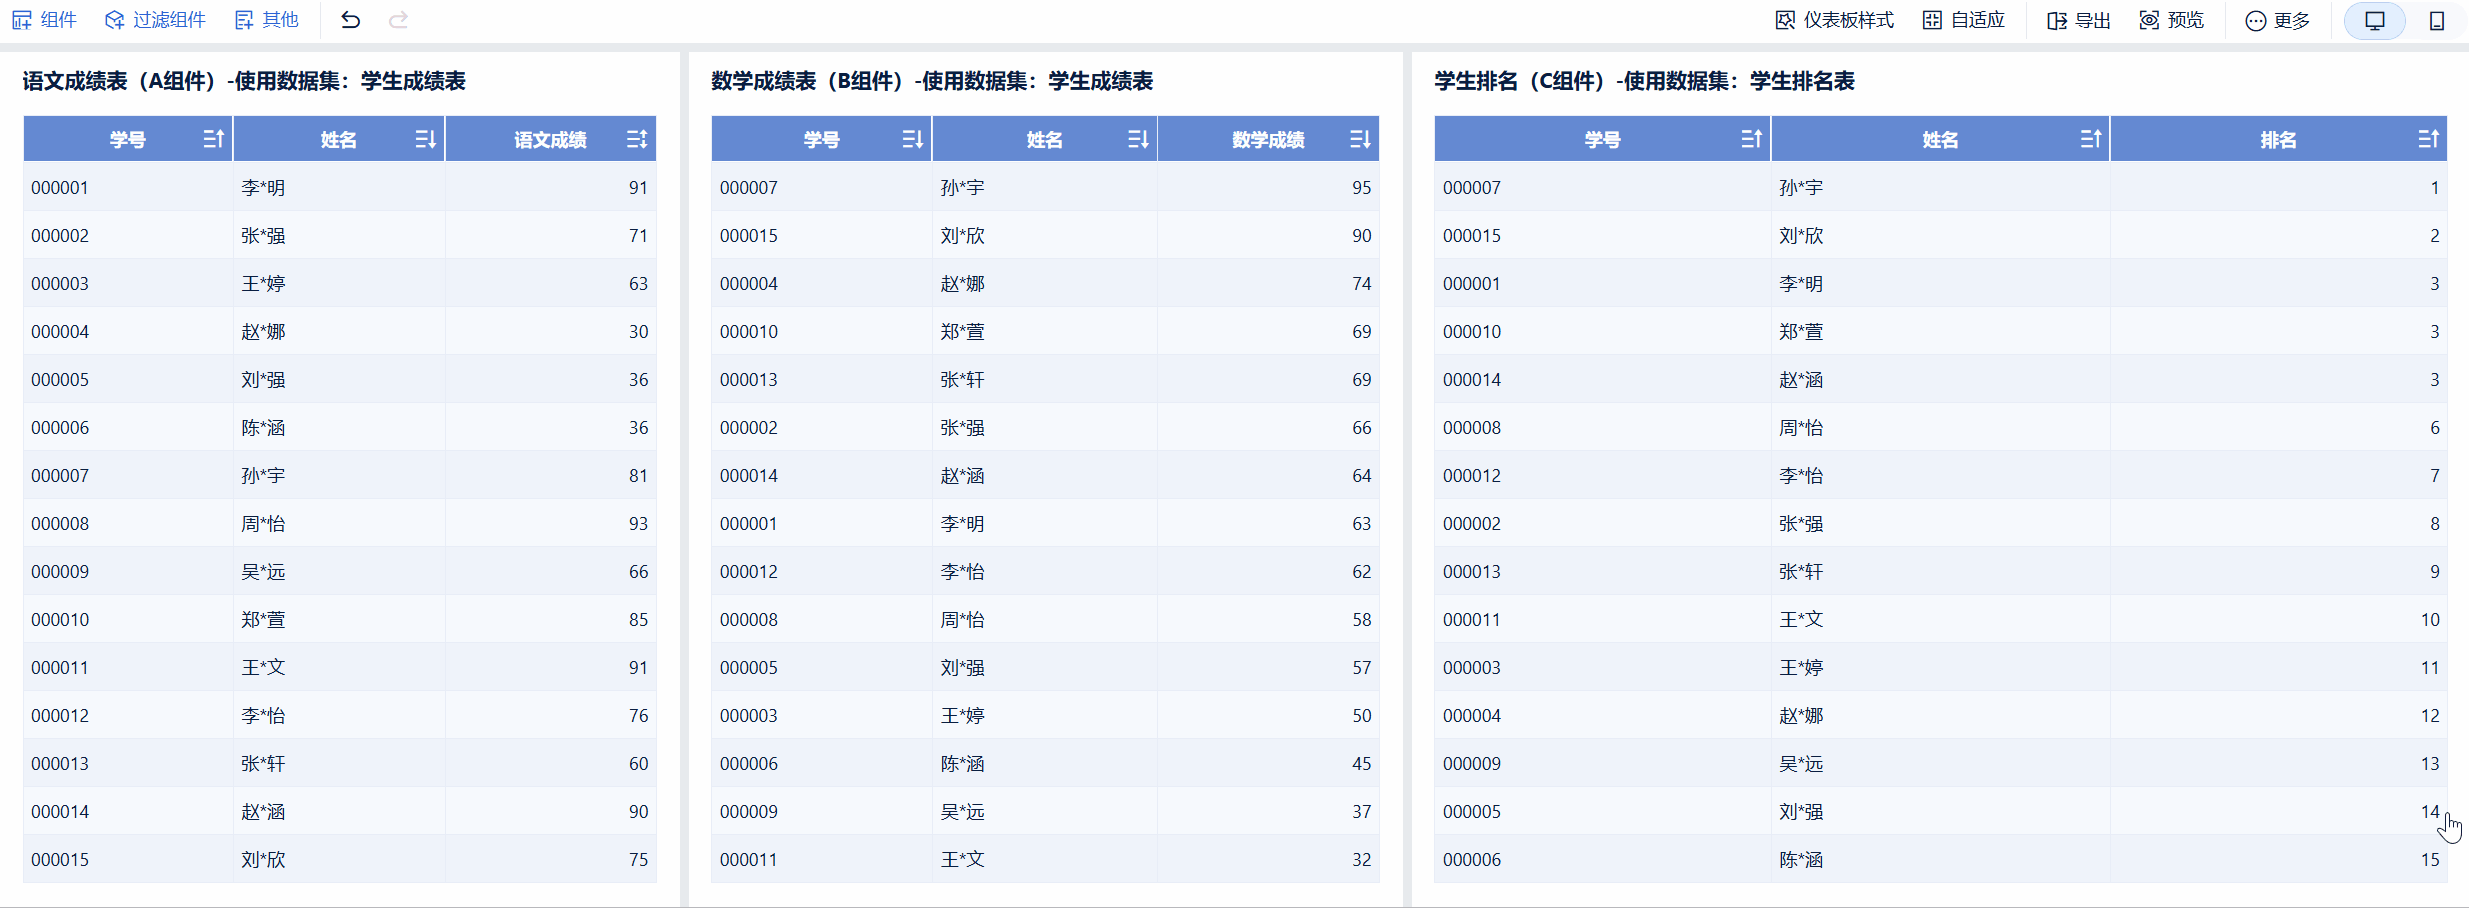The image size is (2469, 908).
Task: Sort 姓名 column in 学生排名 table
Action: point(2091,139)
